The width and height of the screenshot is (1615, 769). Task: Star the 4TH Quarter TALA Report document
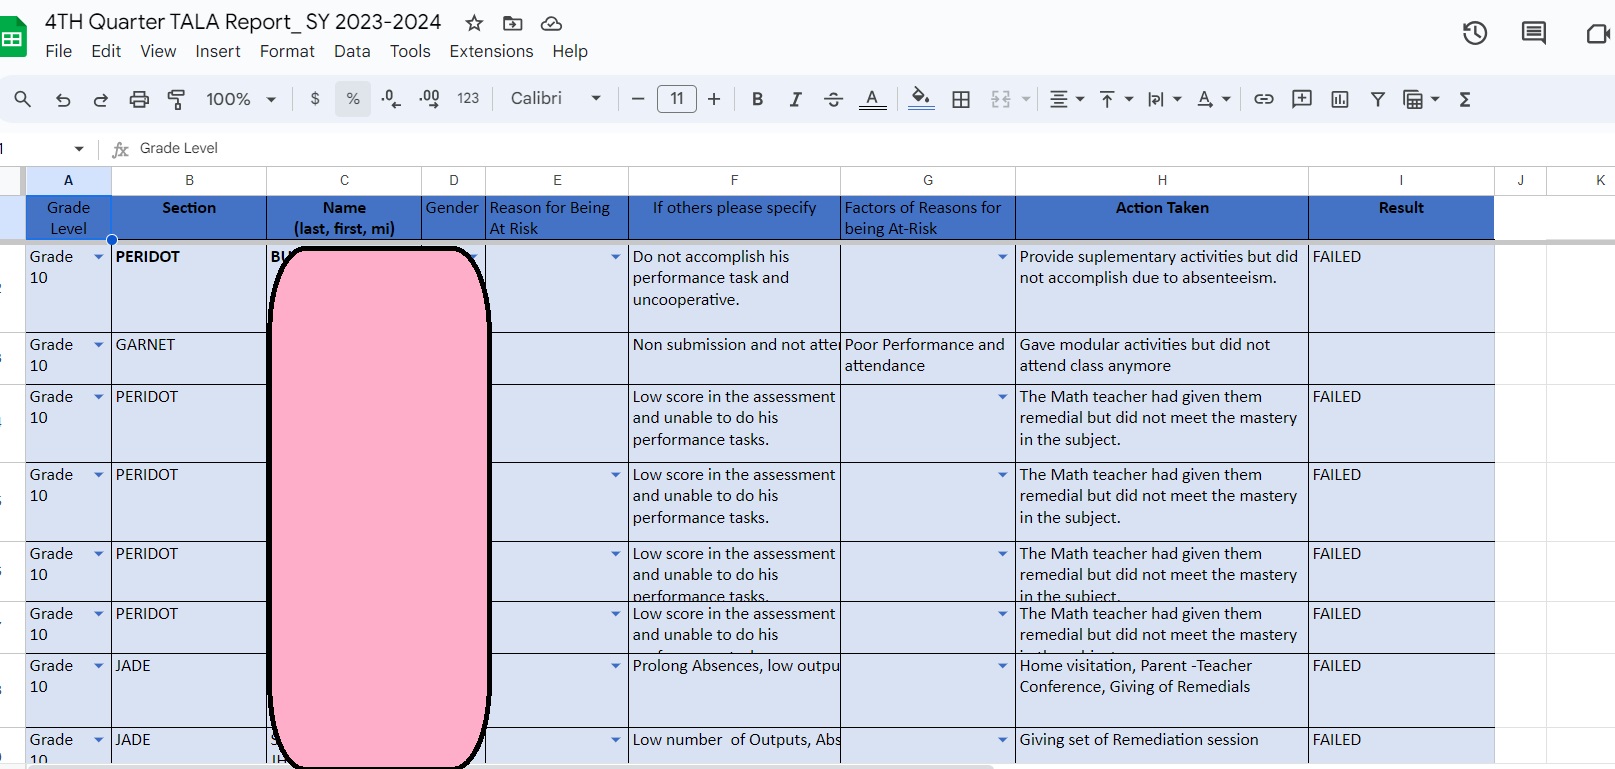[475, 23]
